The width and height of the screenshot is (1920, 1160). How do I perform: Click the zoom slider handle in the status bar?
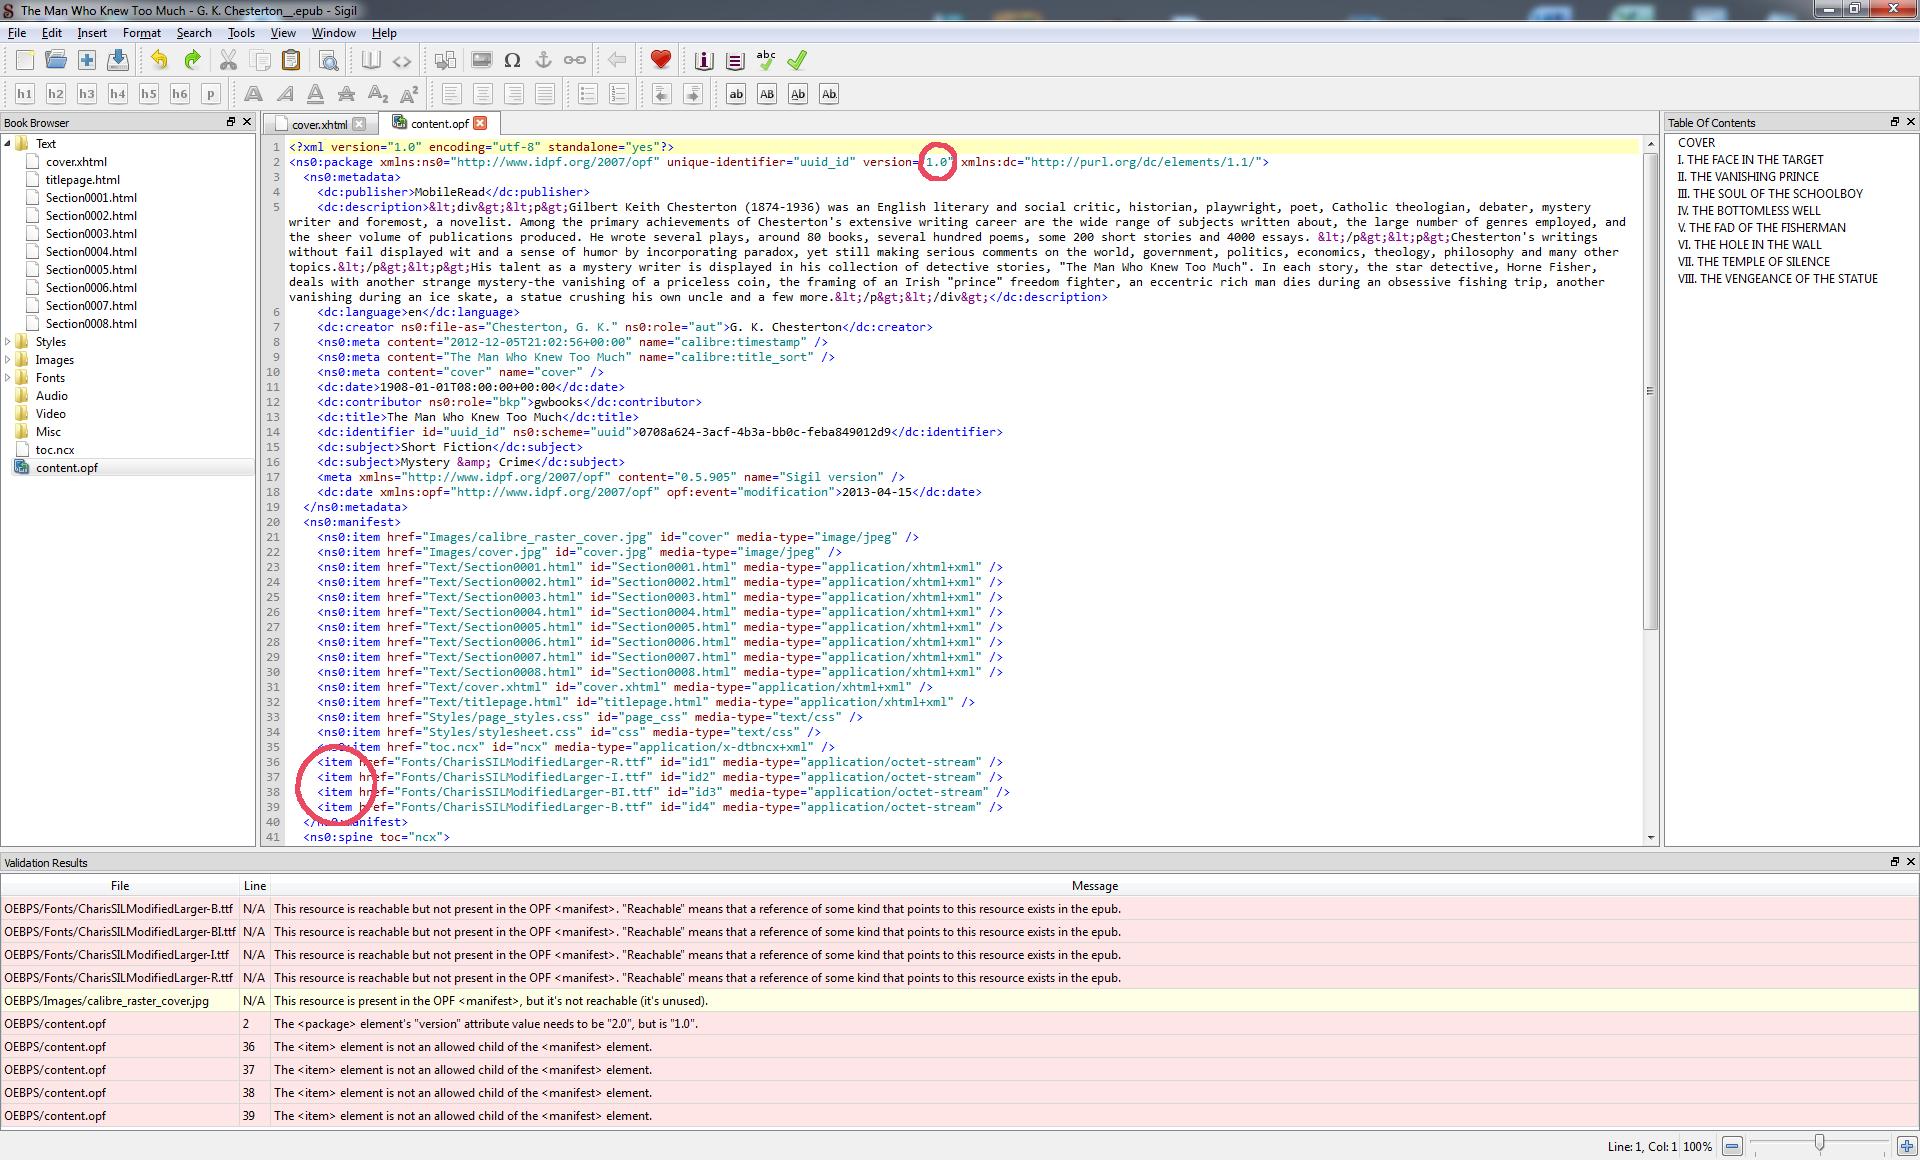click(x=1819, y=1143)
